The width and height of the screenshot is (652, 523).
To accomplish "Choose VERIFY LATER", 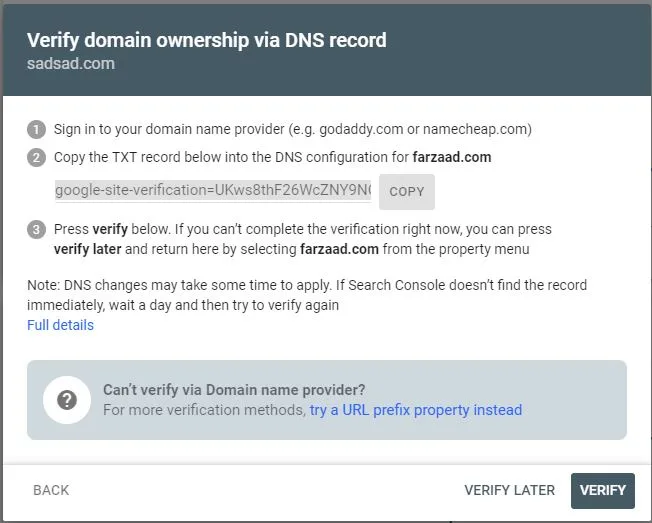I will [x=509, y=490].
